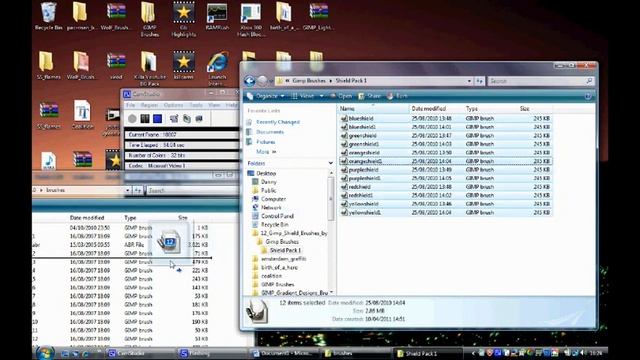
Task: Select GIMP_Light archive on desktop
Action: 318,16
